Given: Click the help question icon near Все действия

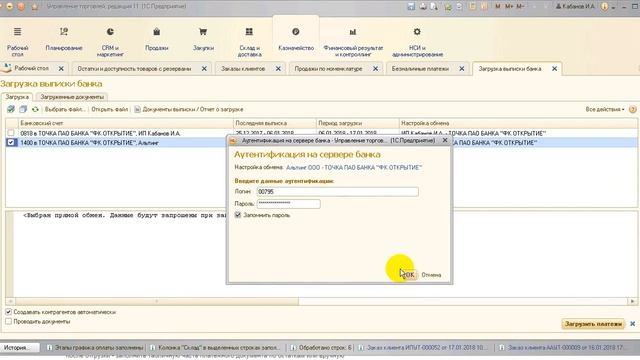Looking at the screenshot, I should pyautogui.click(x=633, y=109).
